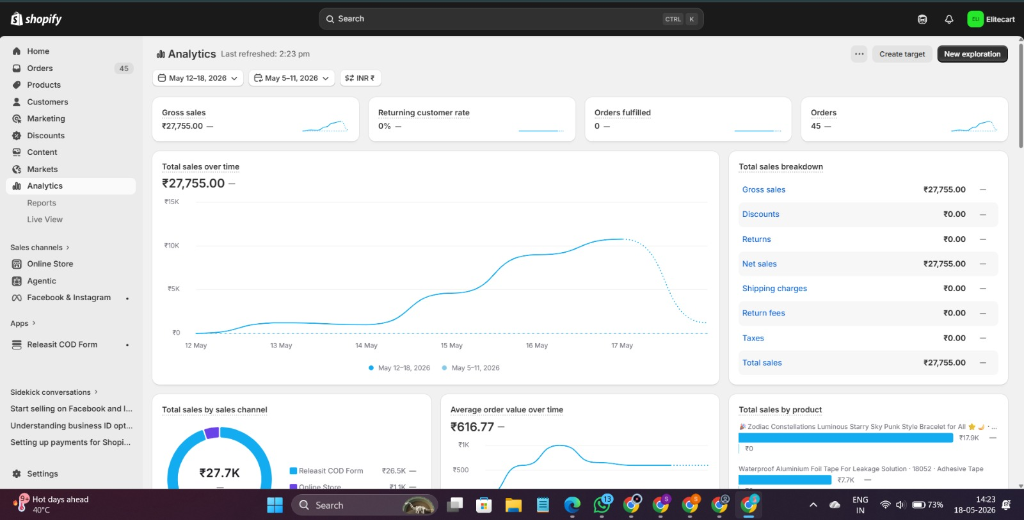
Task: Open the Gross sales card
Action: (255, 119)
